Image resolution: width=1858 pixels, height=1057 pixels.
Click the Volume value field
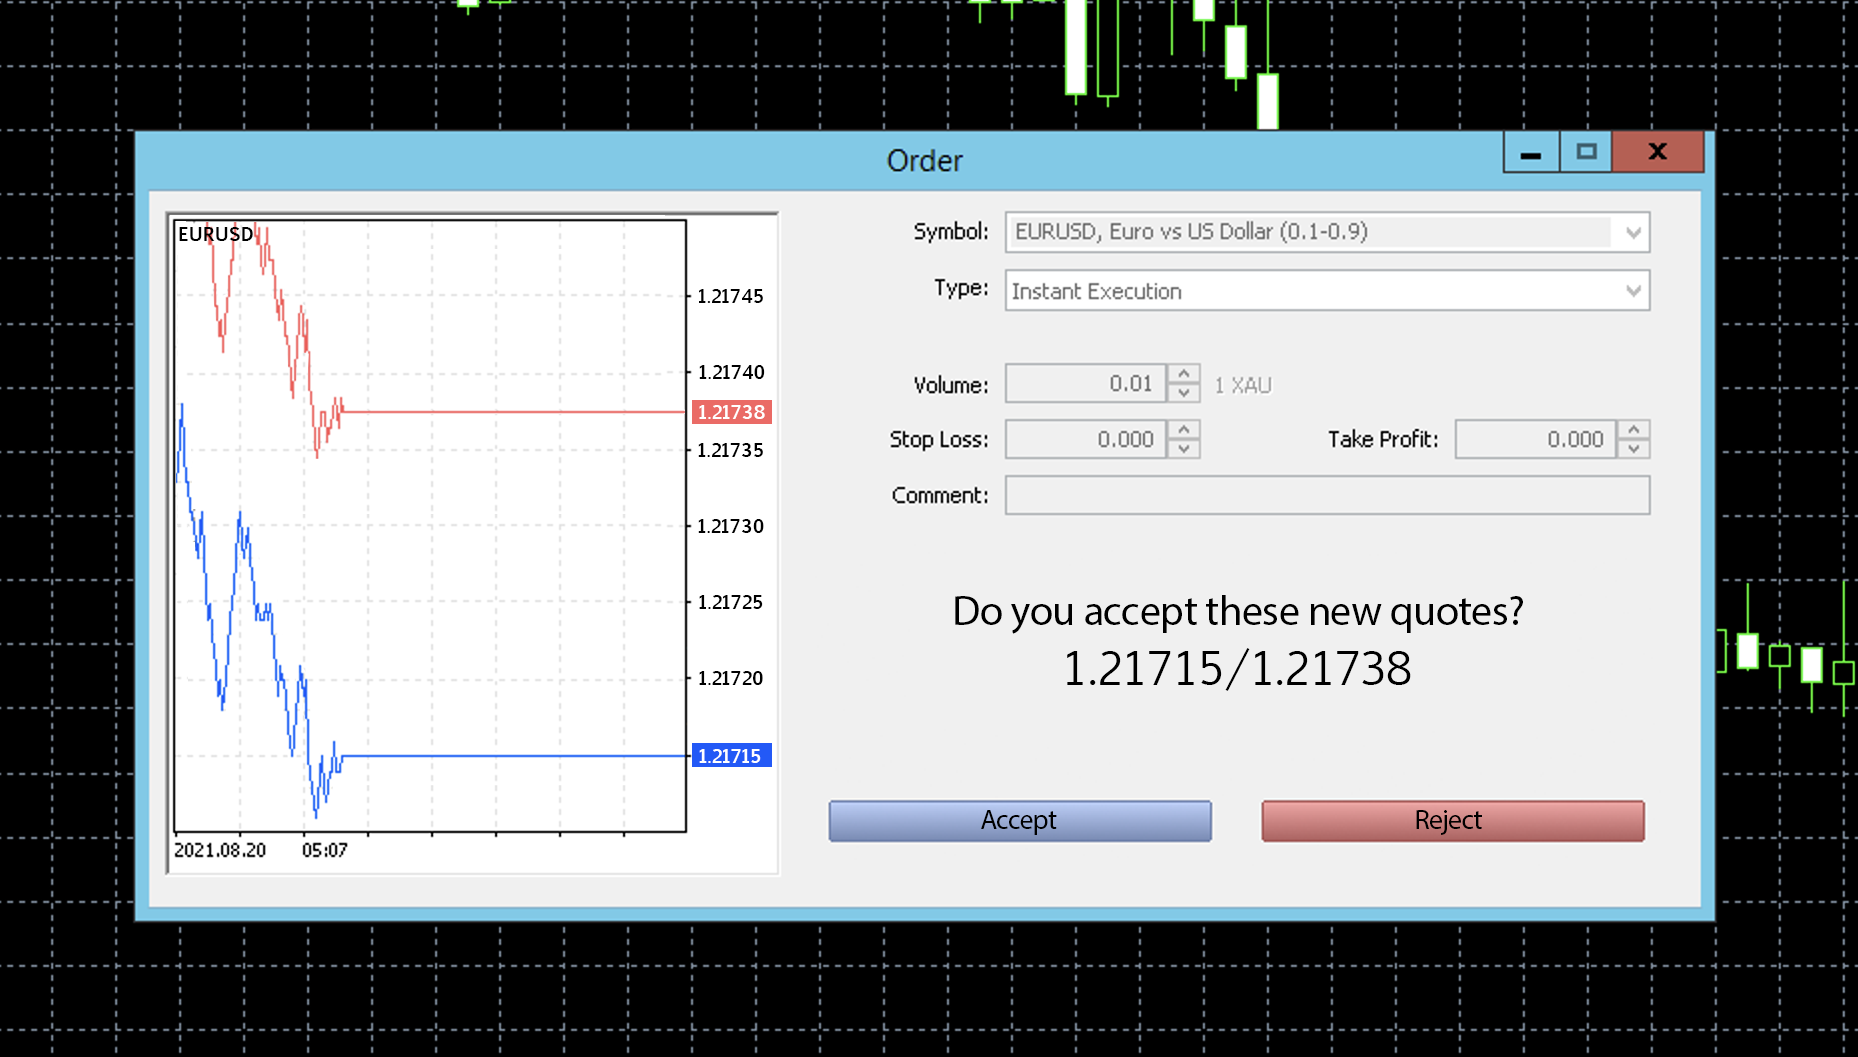[1086, 383]
